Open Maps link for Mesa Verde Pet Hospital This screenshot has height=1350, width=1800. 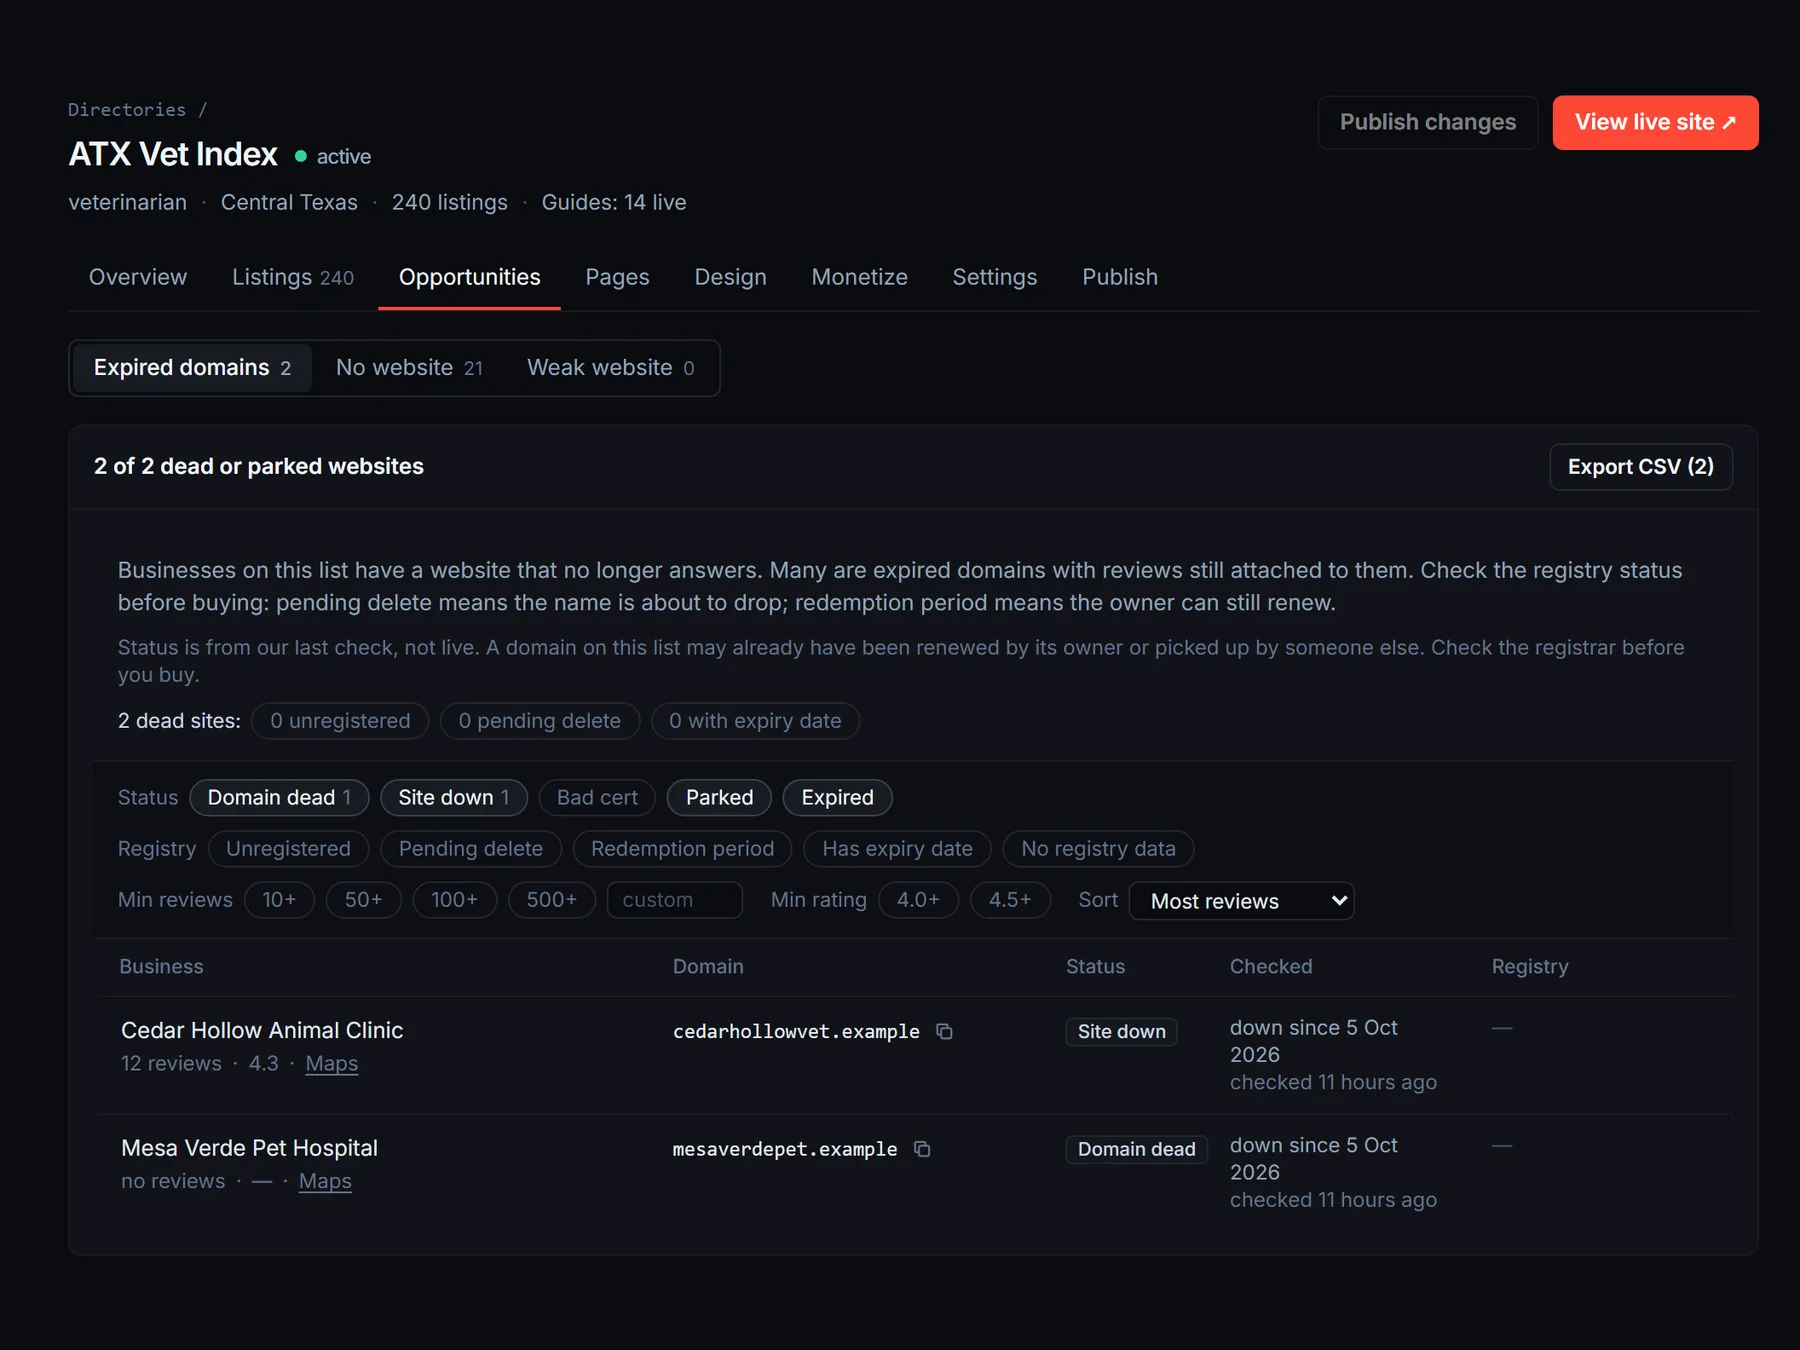(x=325, y=1181)
